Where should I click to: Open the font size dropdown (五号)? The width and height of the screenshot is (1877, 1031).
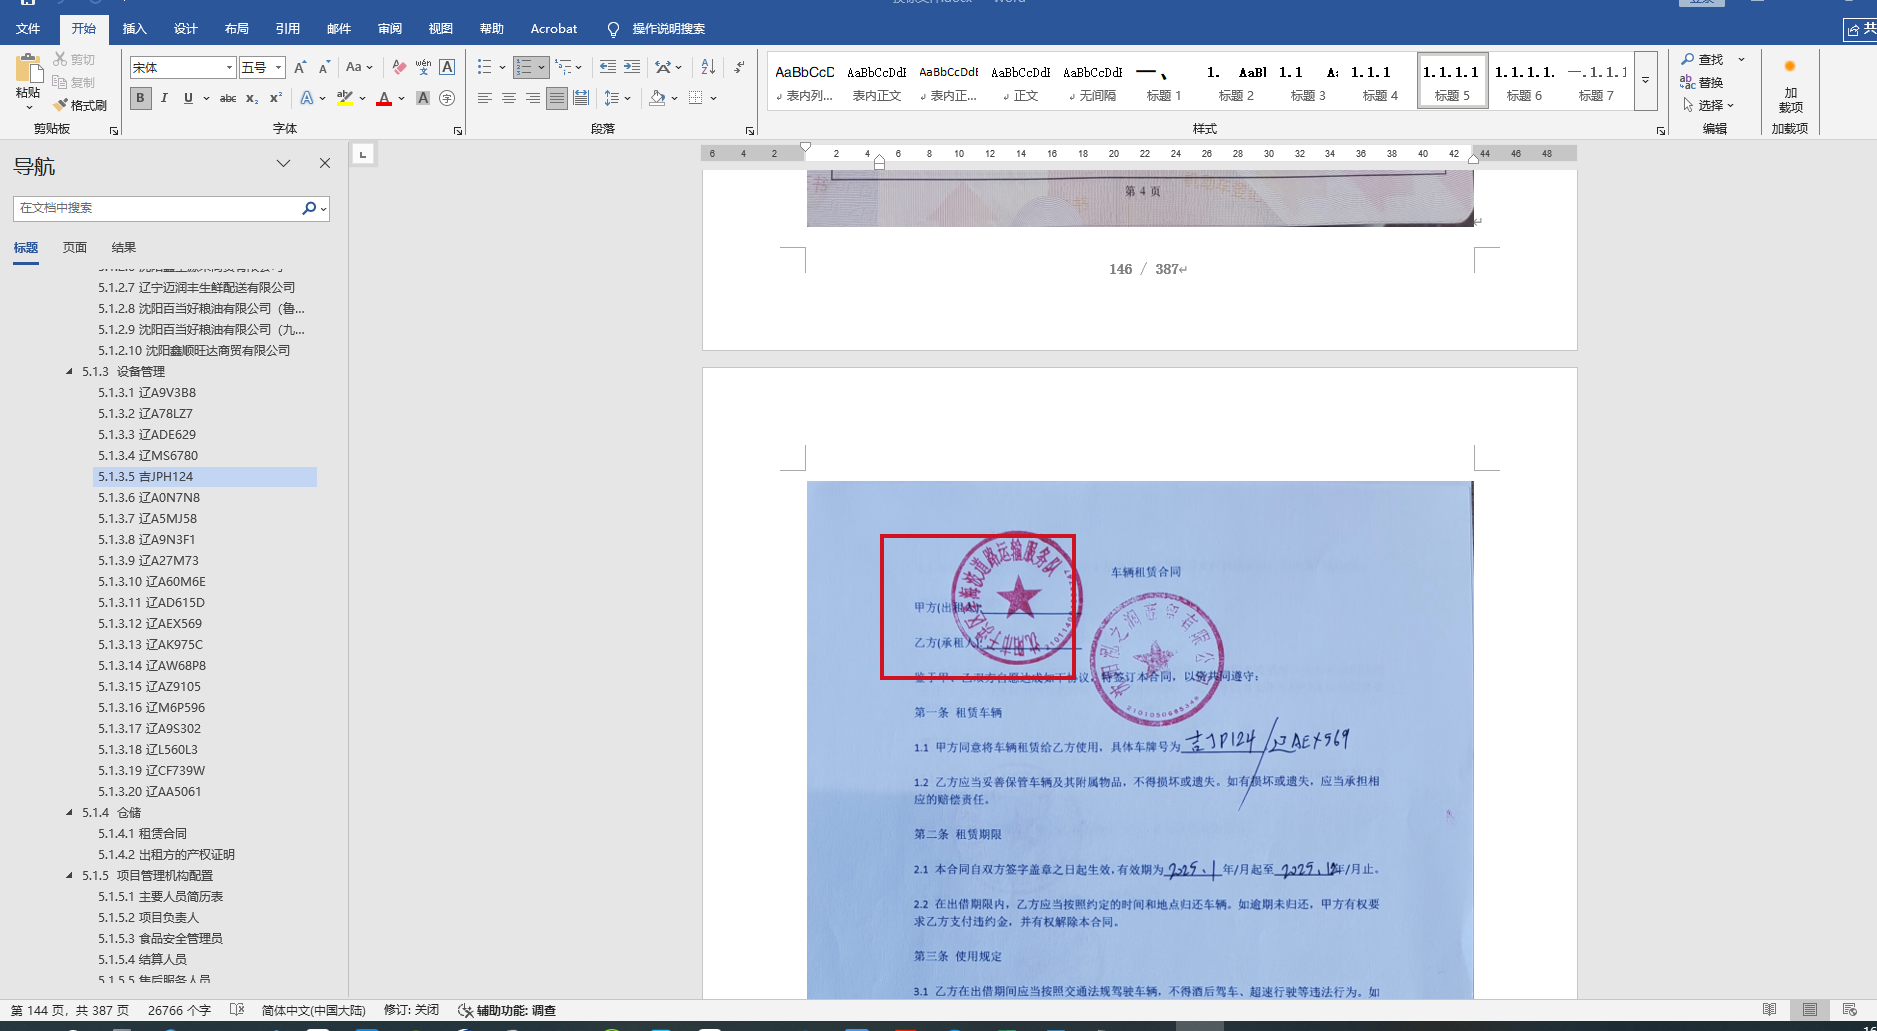pyautogui.click(x=279, y=67)
